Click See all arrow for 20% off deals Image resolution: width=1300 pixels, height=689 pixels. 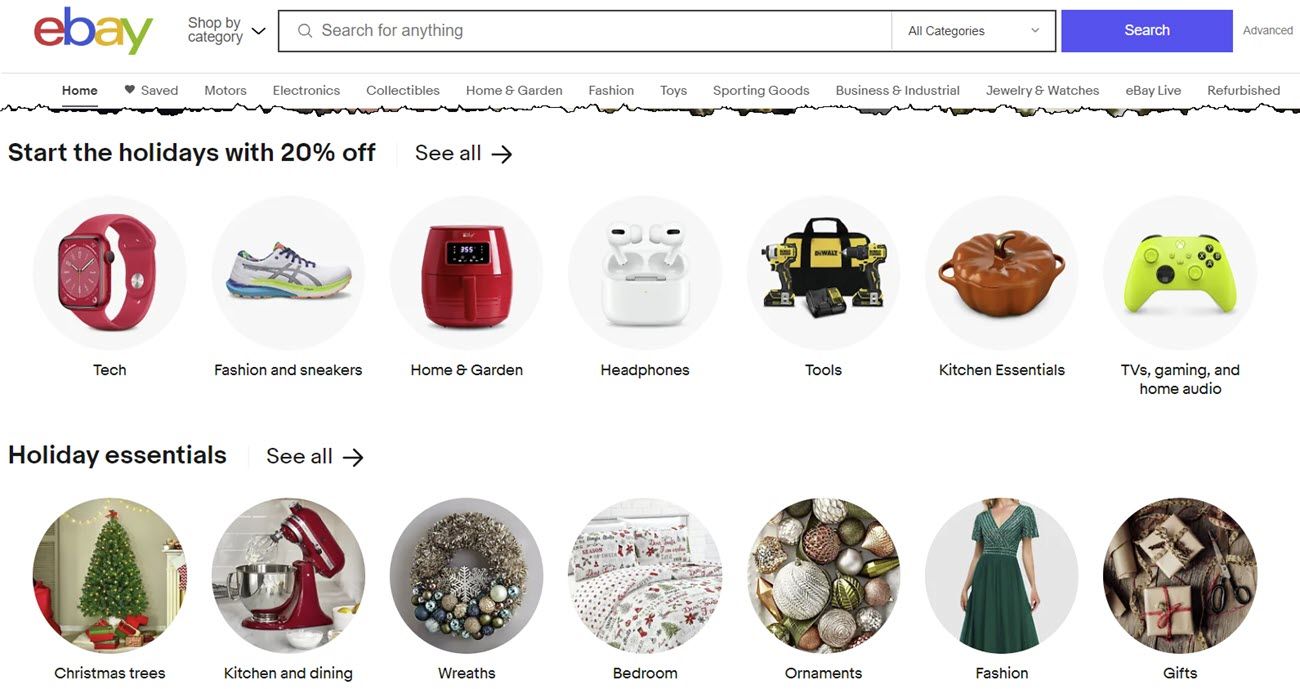tap(464, 153)
